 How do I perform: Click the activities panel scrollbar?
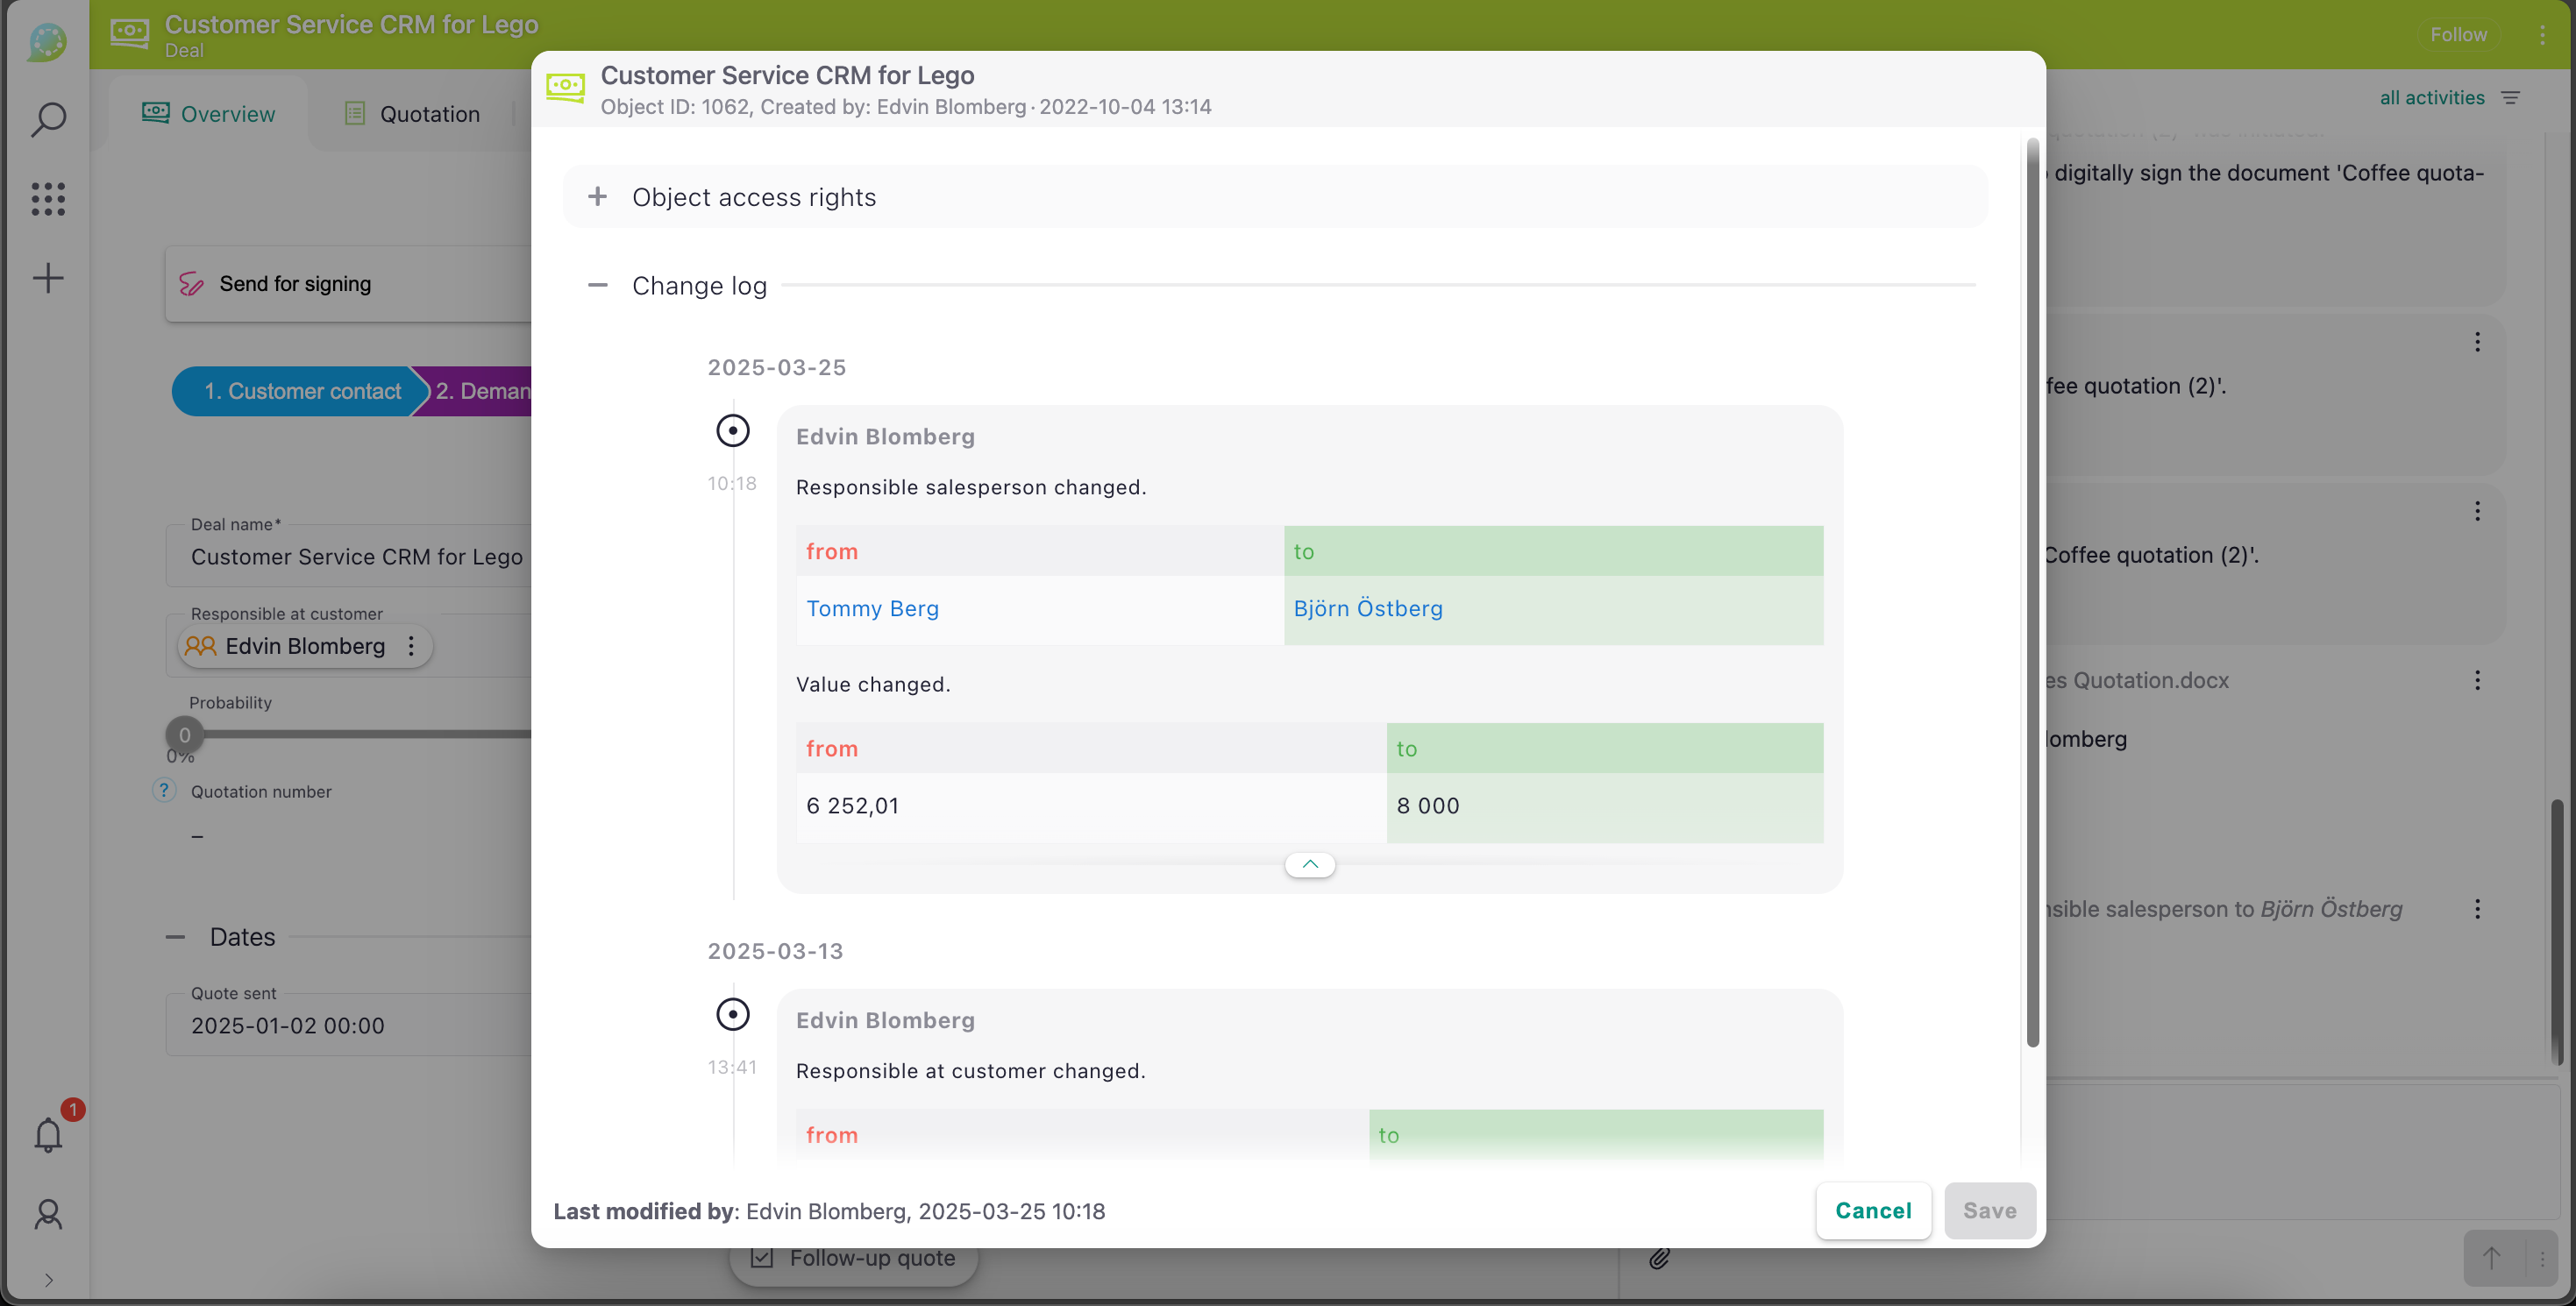pyautogui.click(x=2555, y=930)
